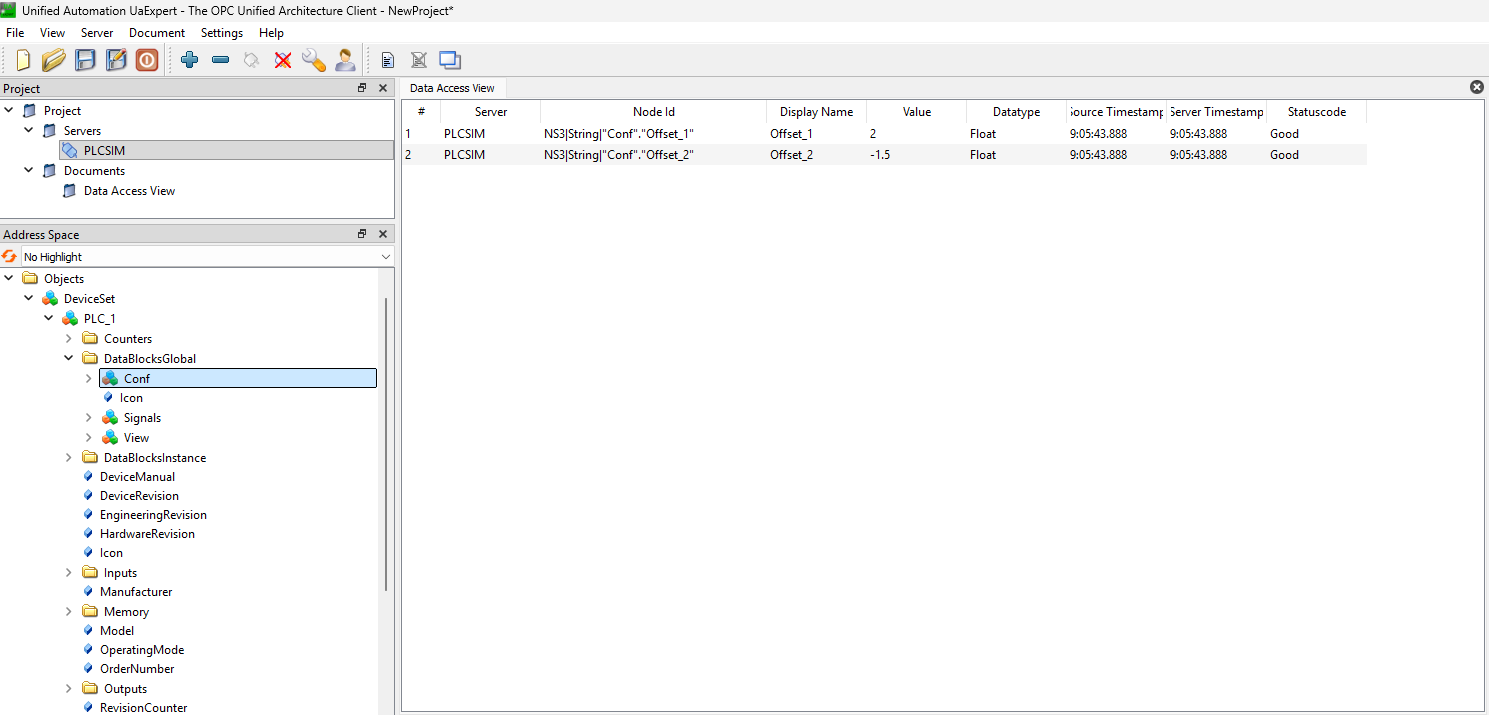Click the Datatype column header
This screenshot has height=715, width=1489.
[x=1017, y=112]
